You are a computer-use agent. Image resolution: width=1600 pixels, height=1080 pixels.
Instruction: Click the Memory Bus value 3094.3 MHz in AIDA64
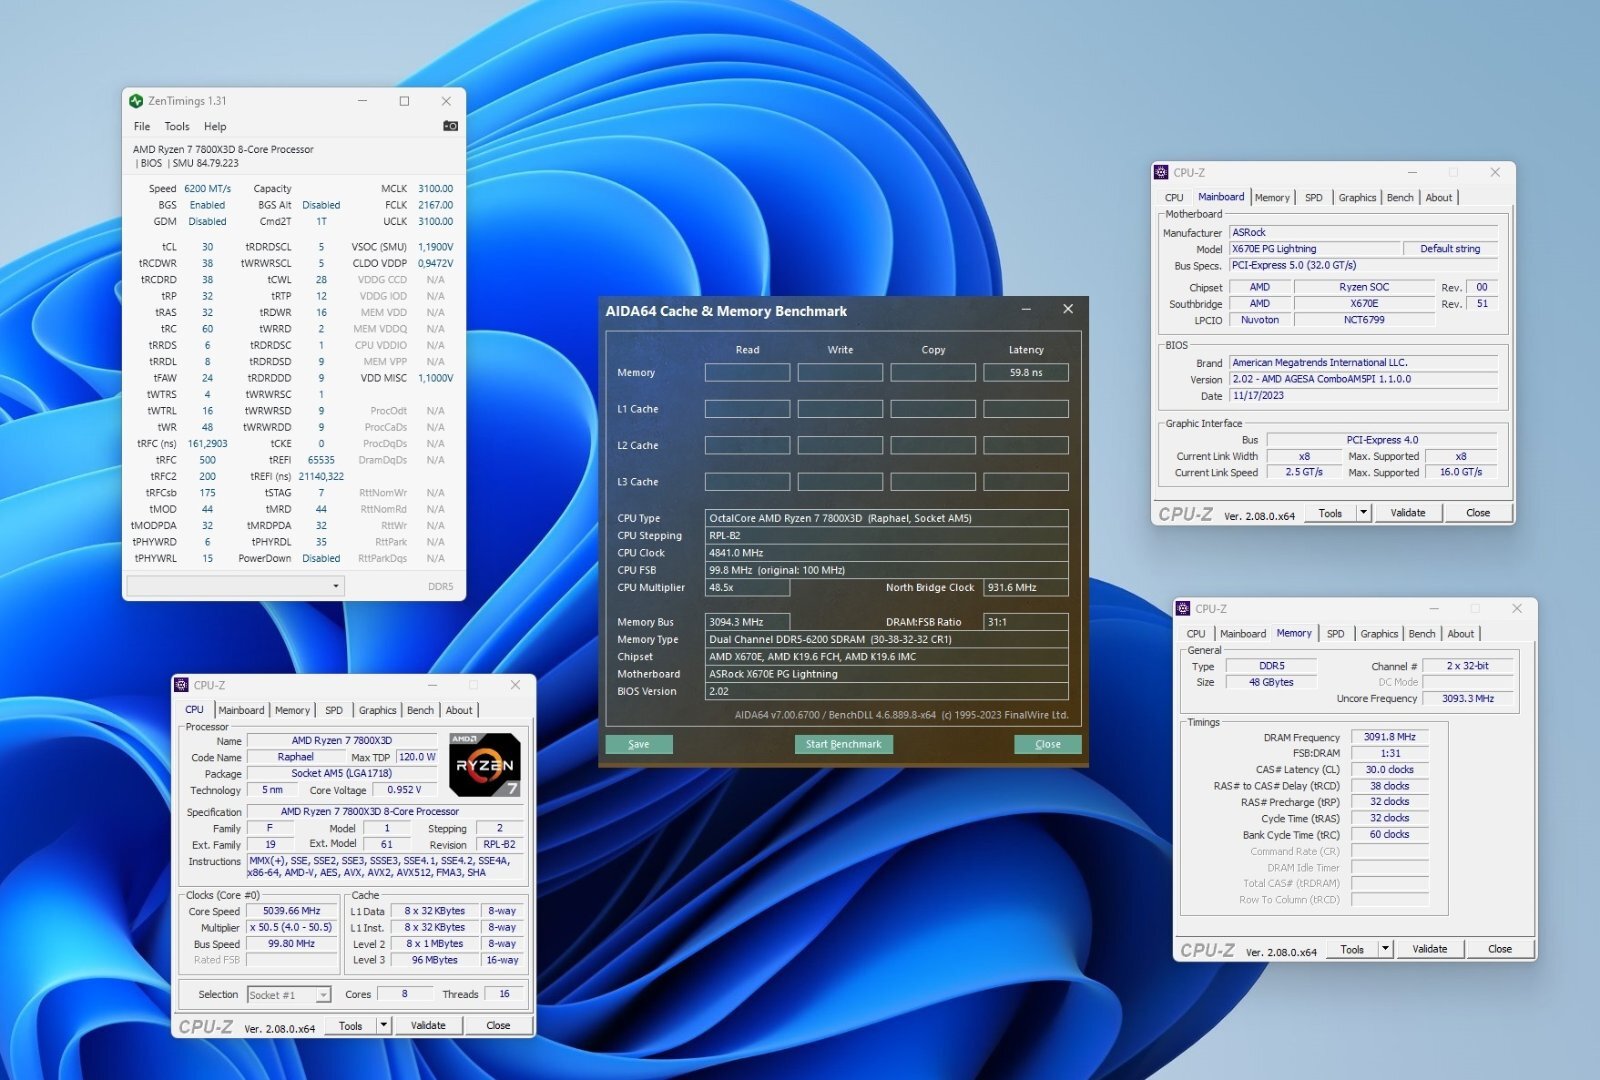pos(747,622)
